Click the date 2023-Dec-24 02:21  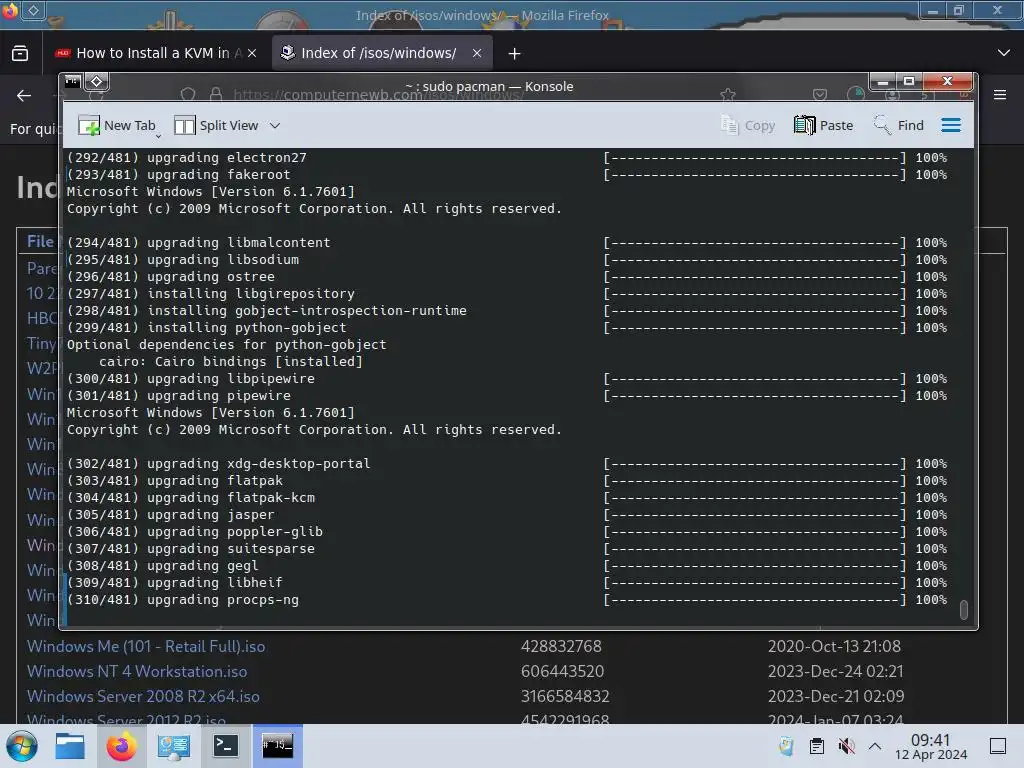(x=835, y=671)
